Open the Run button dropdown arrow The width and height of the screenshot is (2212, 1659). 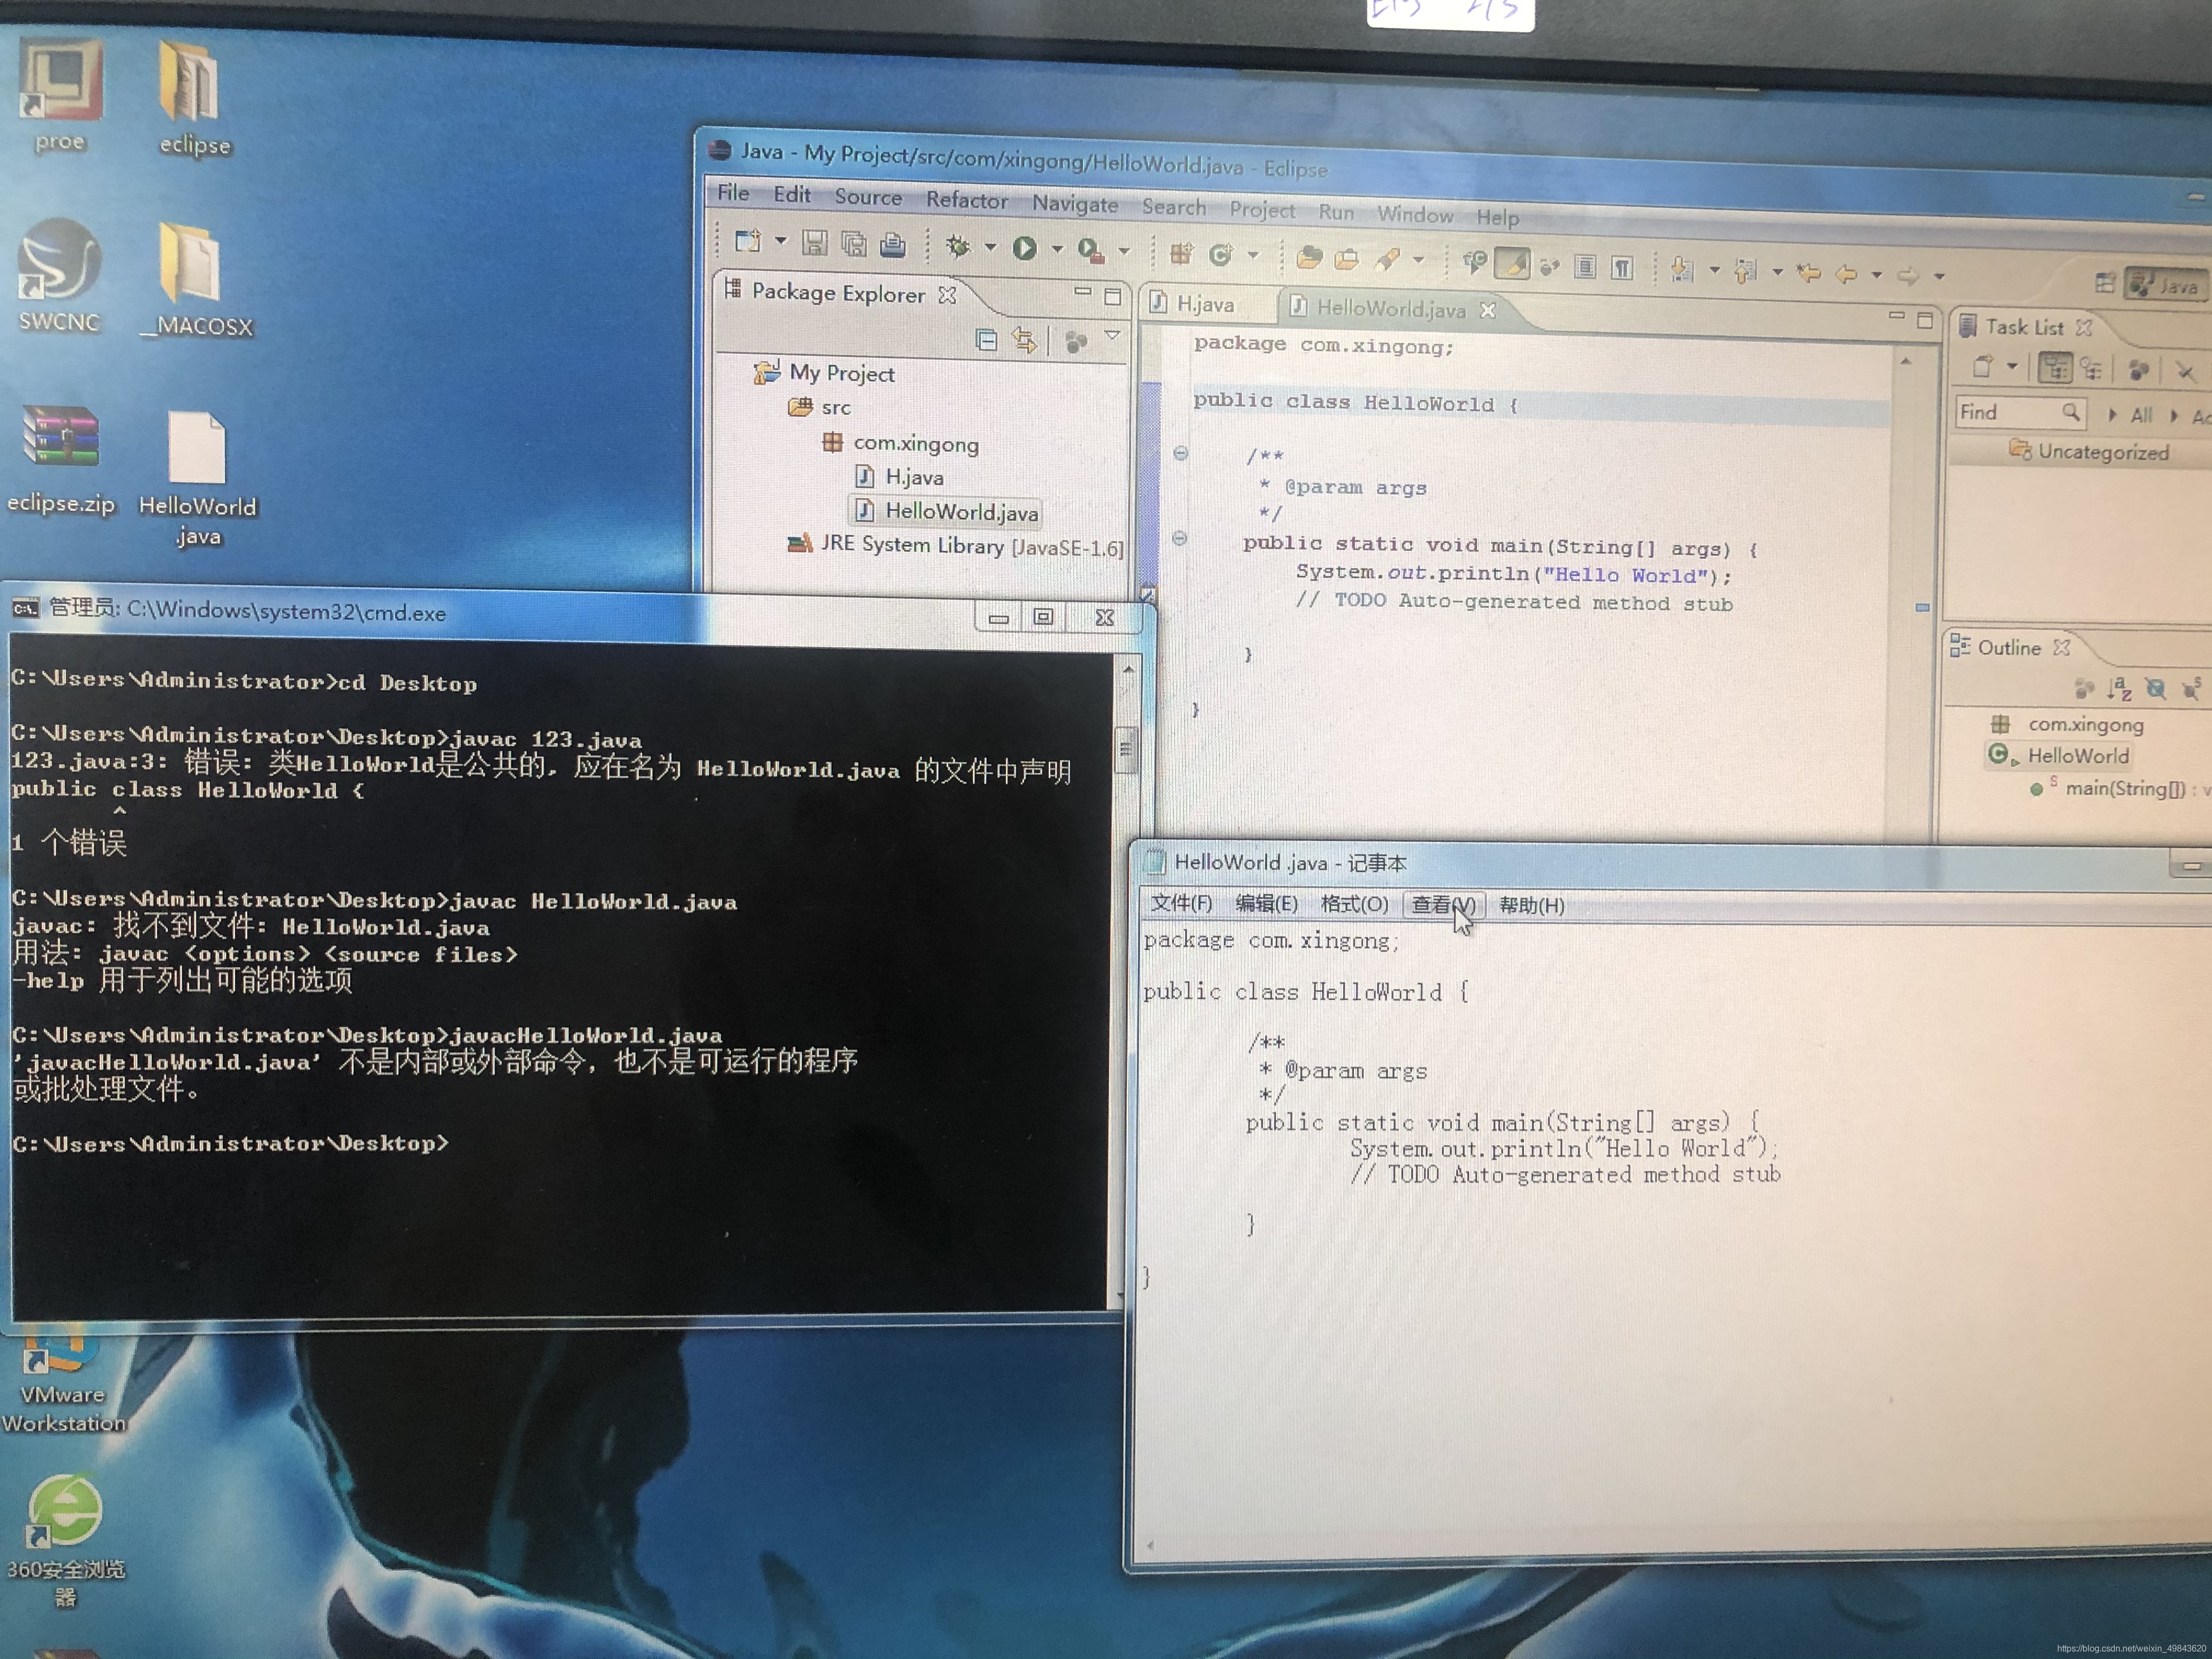[x=1057, y=249]
